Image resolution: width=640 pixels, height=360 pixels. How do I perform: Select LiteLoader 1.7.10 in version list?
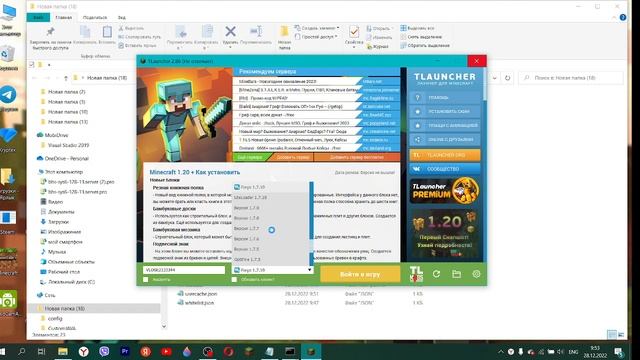click(x=271, y=198)
